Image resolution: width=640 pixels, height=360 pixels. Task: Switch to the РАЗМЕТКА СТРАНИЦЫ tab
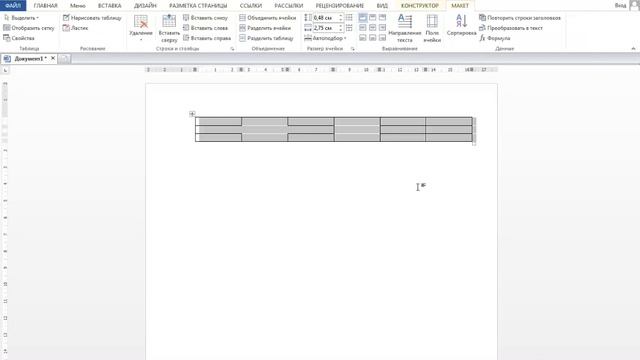pos(198,6)
